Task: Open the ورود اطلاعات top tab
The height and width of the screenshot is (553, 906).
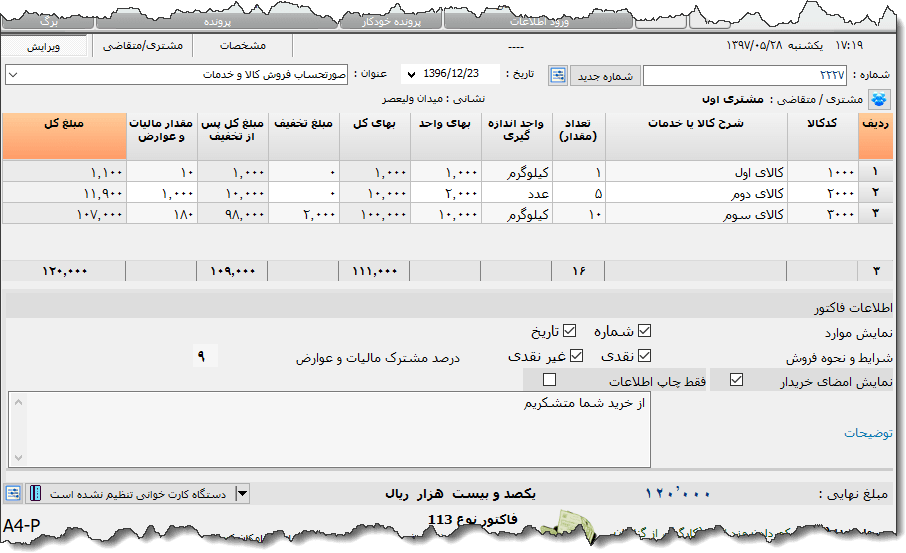Action: click(x=539, y=22)
